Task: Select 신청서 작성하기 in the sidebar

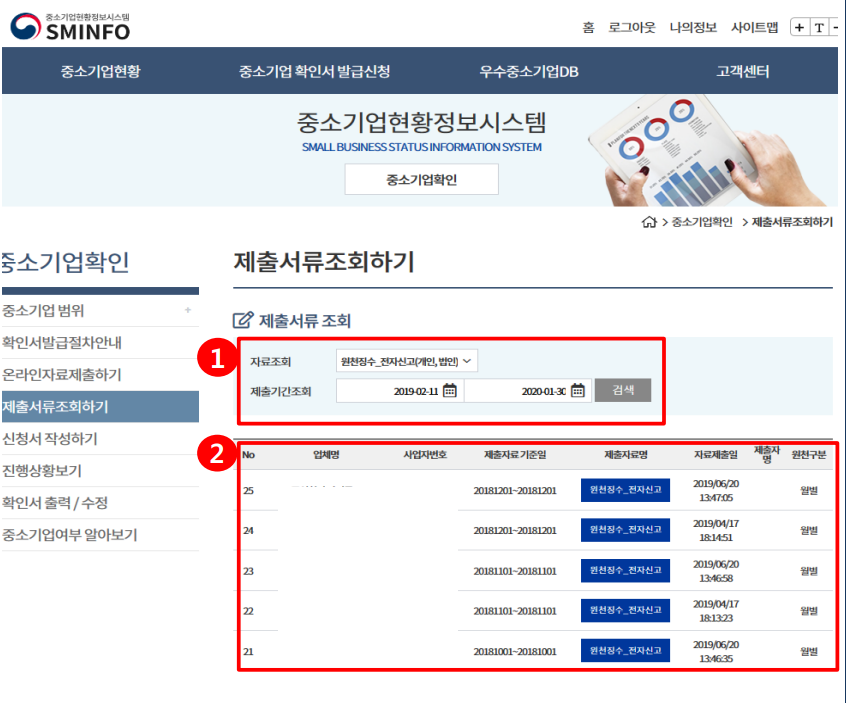Action: [48, 437]
